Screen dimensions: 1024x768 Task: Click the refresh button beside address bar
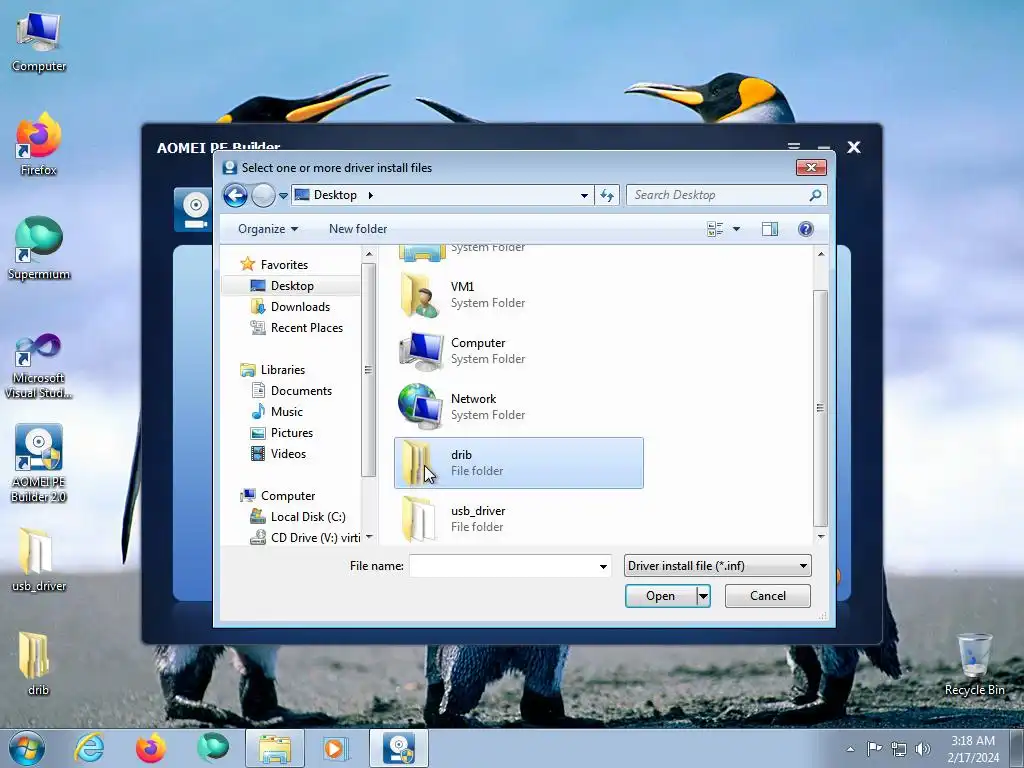[x=607, y=195]
